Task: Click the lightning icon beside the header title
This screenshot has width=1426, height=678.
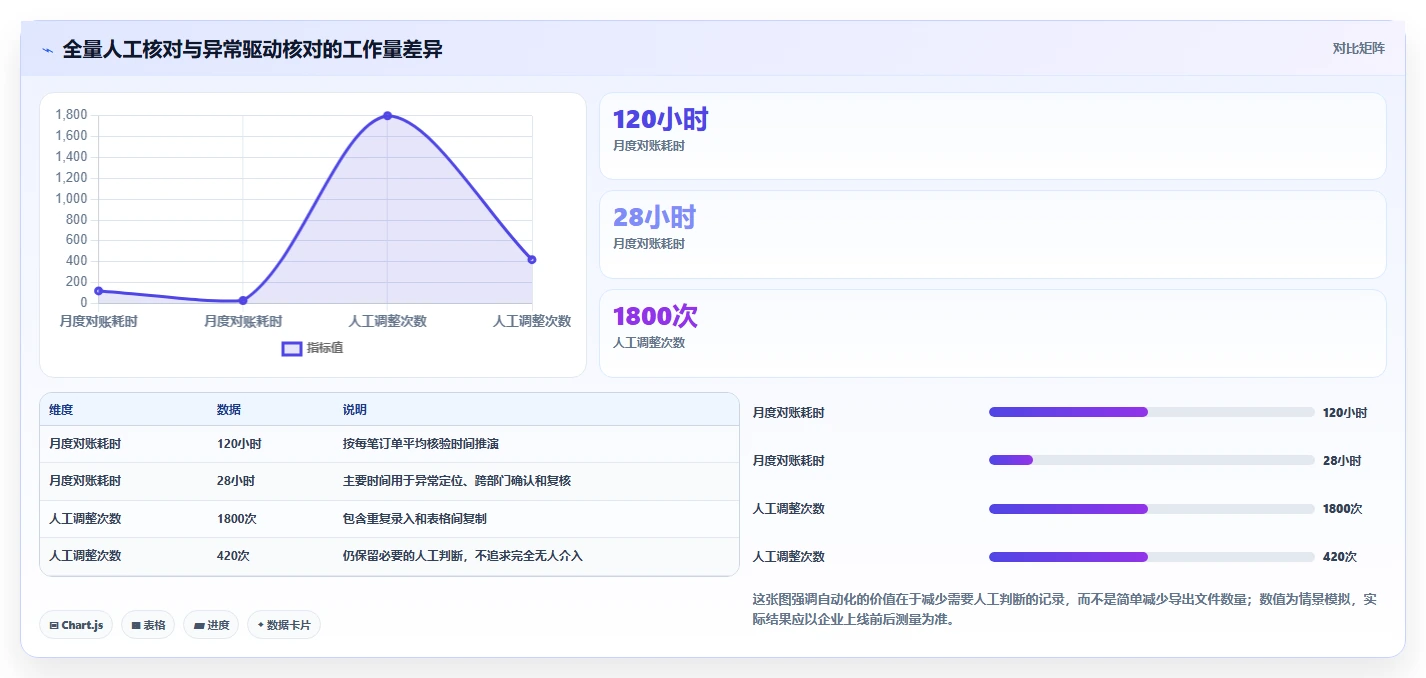Action: [x=47, y=50]
